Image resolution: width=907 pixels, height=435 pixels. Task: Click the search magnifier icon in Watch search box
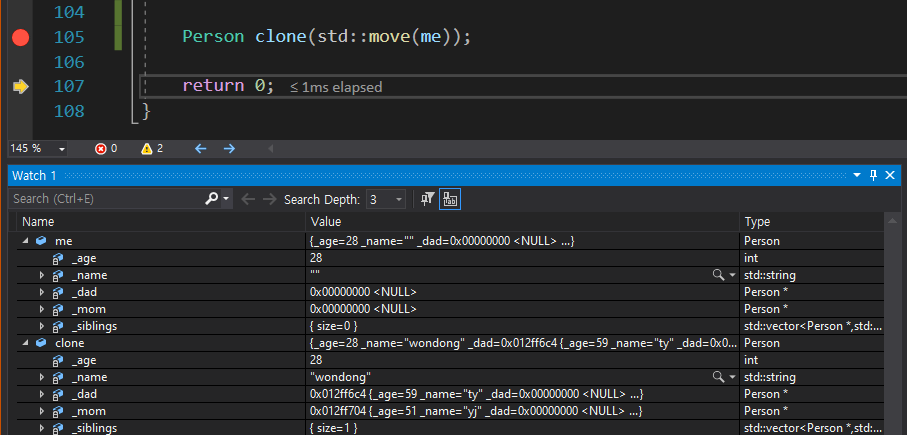pos(212,199)
